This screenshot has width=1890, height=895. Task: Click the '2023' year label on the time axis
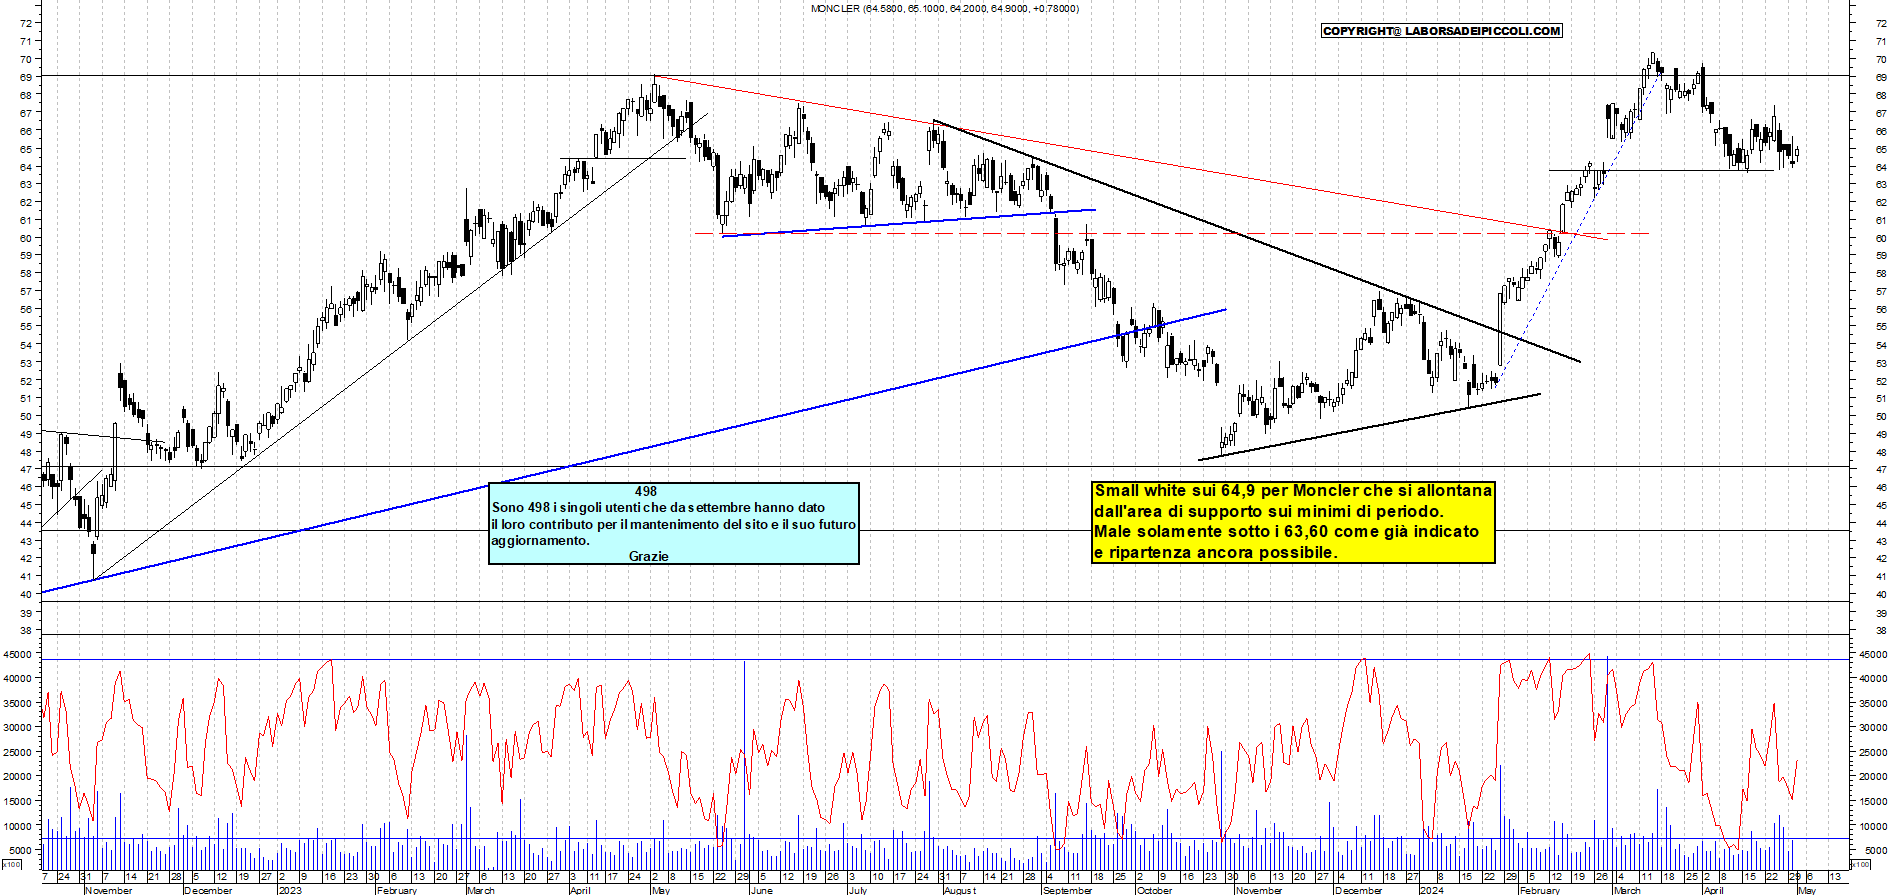point(290,890)
